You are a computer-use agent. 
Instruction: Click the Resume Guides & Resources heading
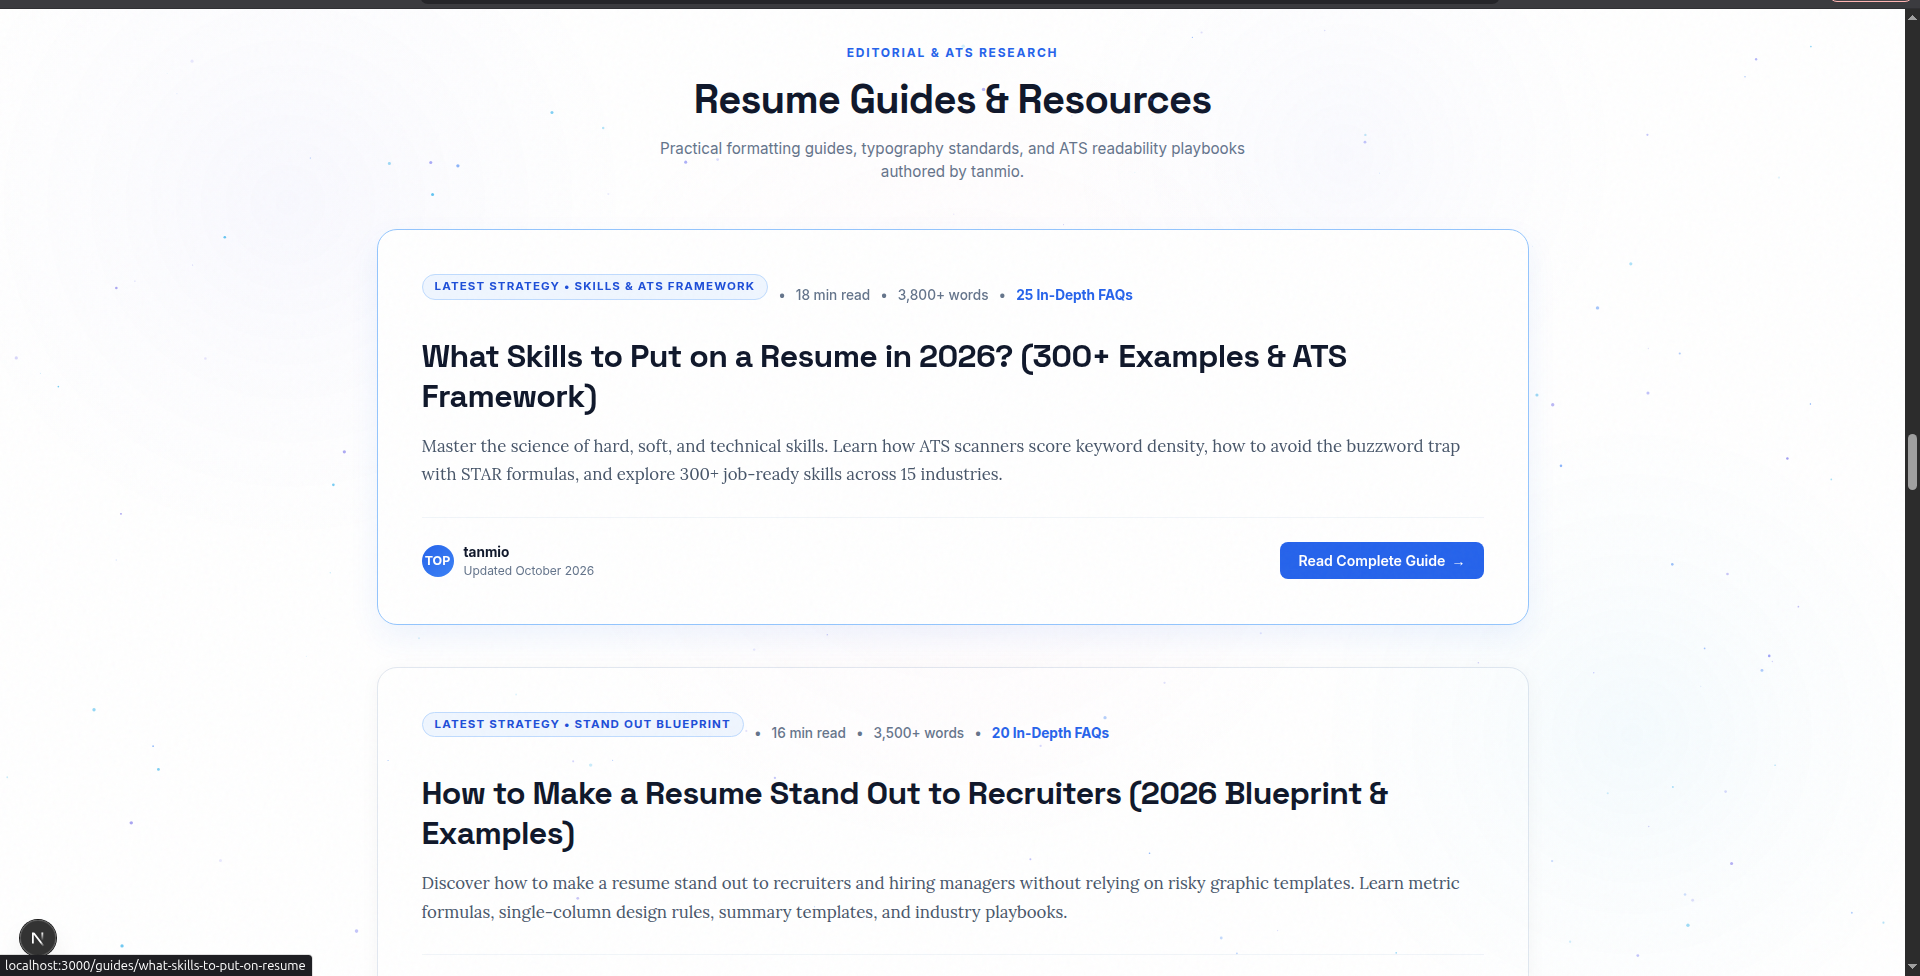[952, 100]
